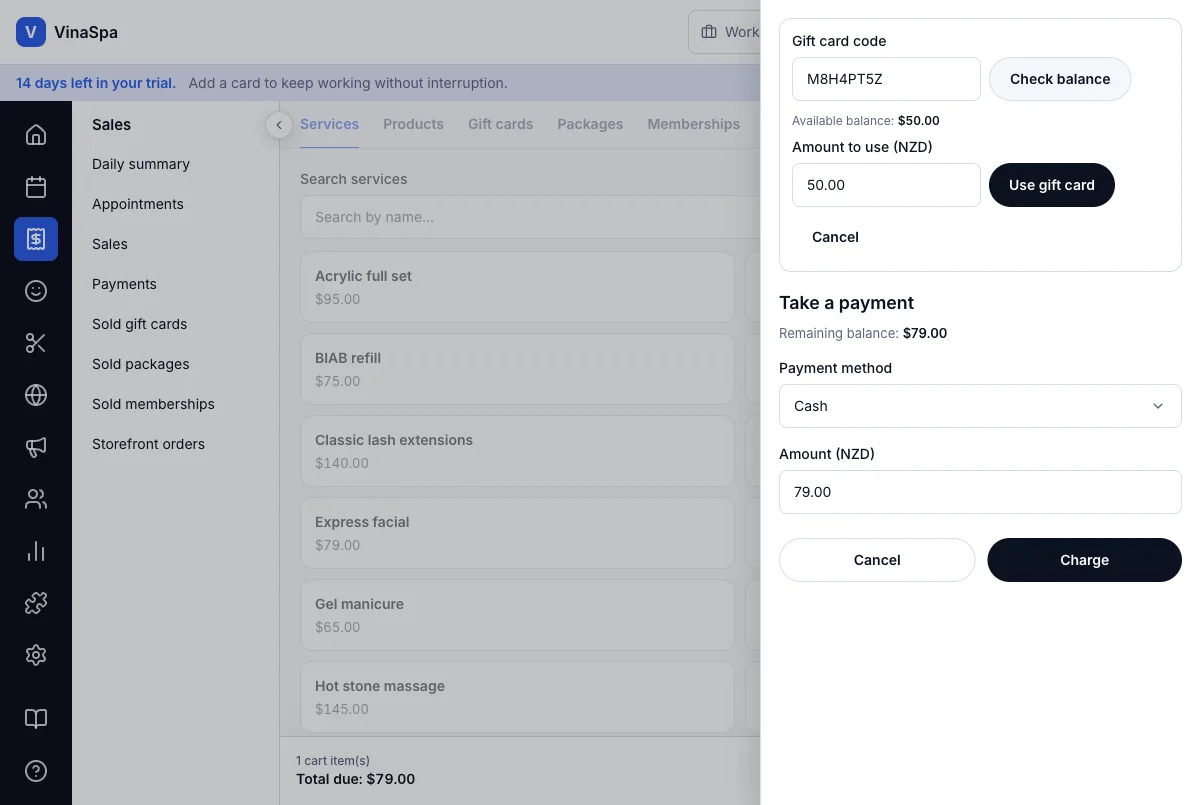Viewport: 1200px width, 805px height.
Task: Open Appointments in Sales menu
Action: 138,204
